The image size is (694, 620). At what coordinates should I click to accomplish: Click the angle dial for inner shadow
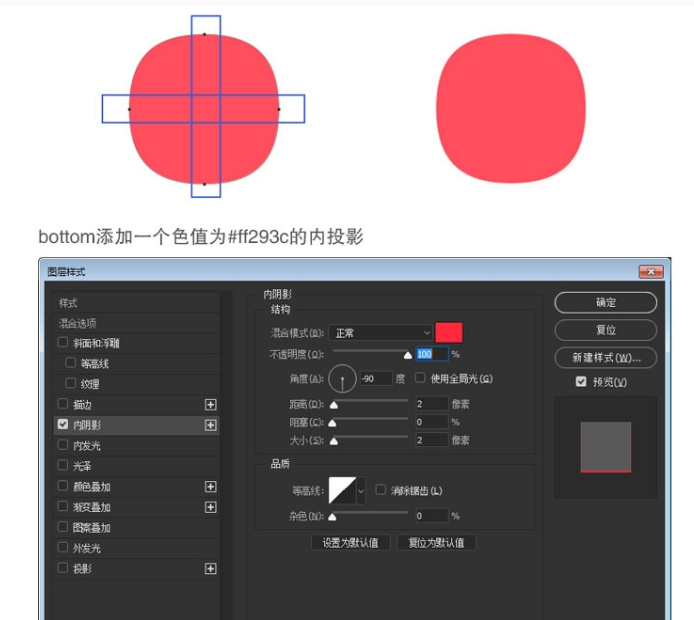(x=343, y=379)
